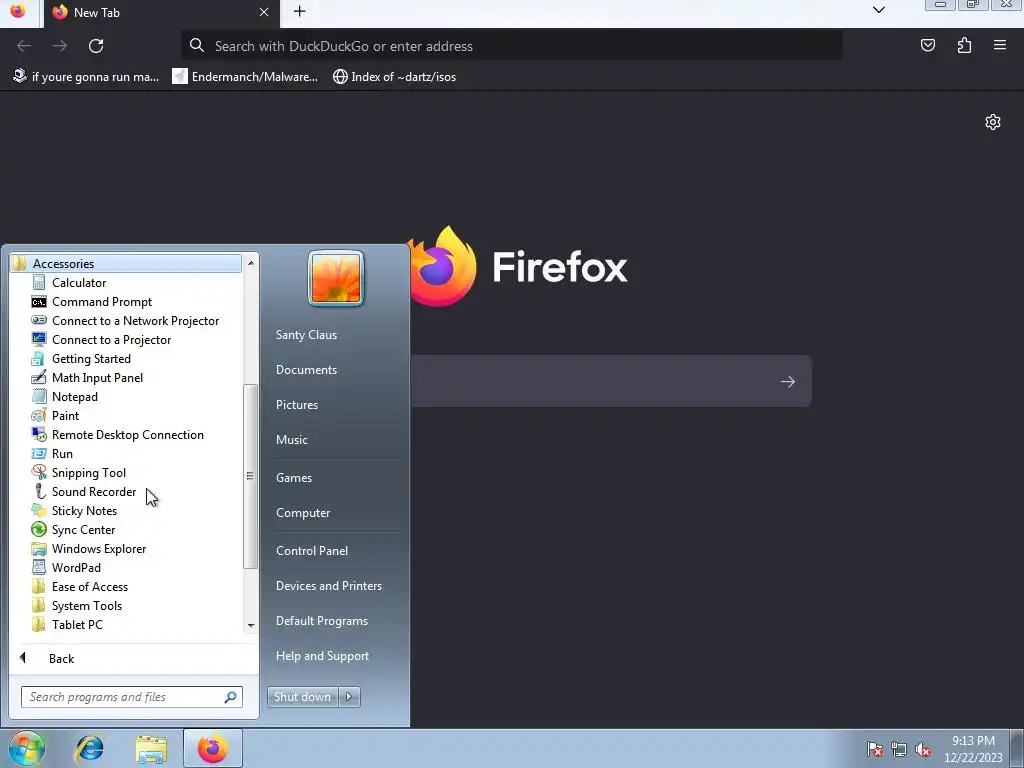Screen dimensions: 1024x768
Task: Open Default Programs
Action: coord(321,621)
